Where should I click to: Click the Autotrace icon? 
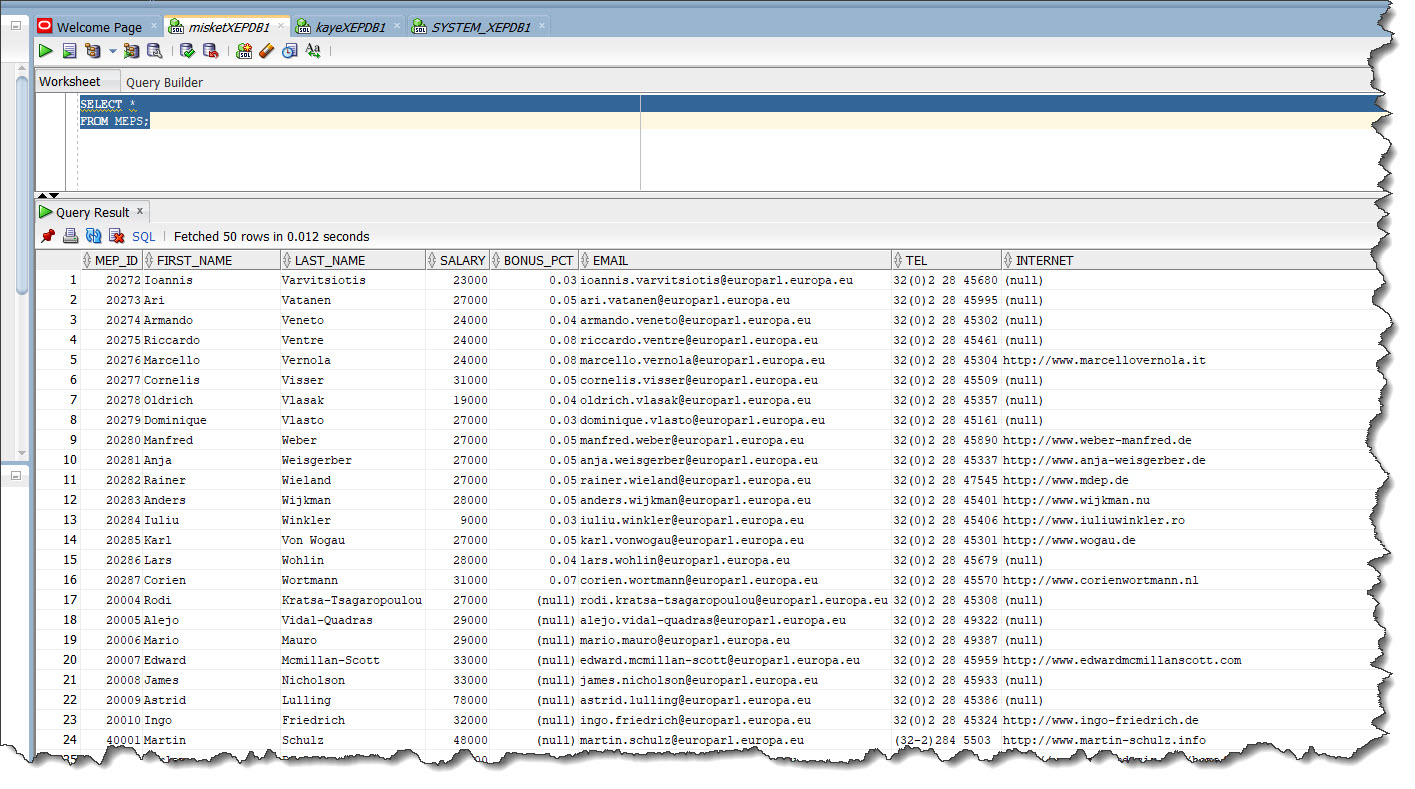click(132, 50)
